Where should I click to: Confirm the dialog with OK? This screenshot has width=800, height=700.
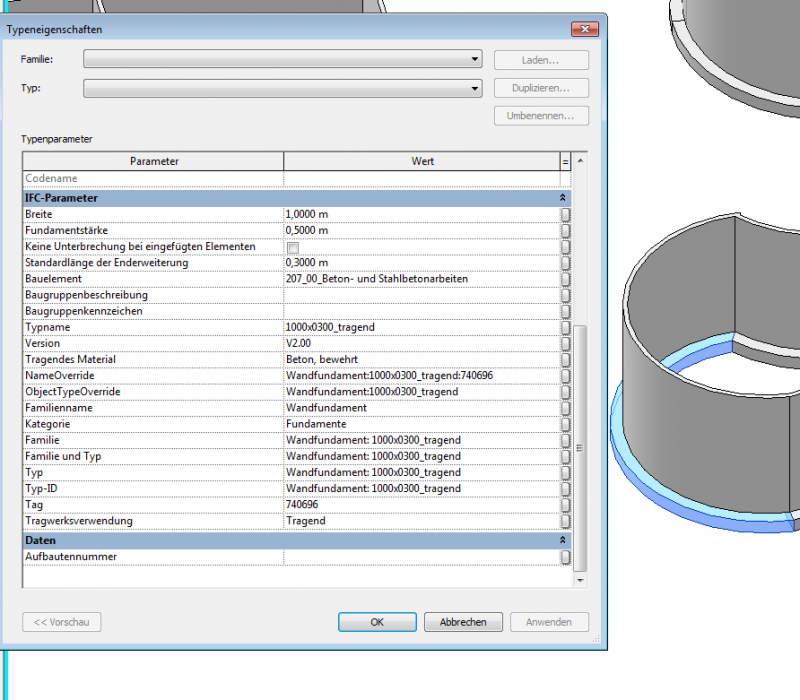[x=377, y=622]
